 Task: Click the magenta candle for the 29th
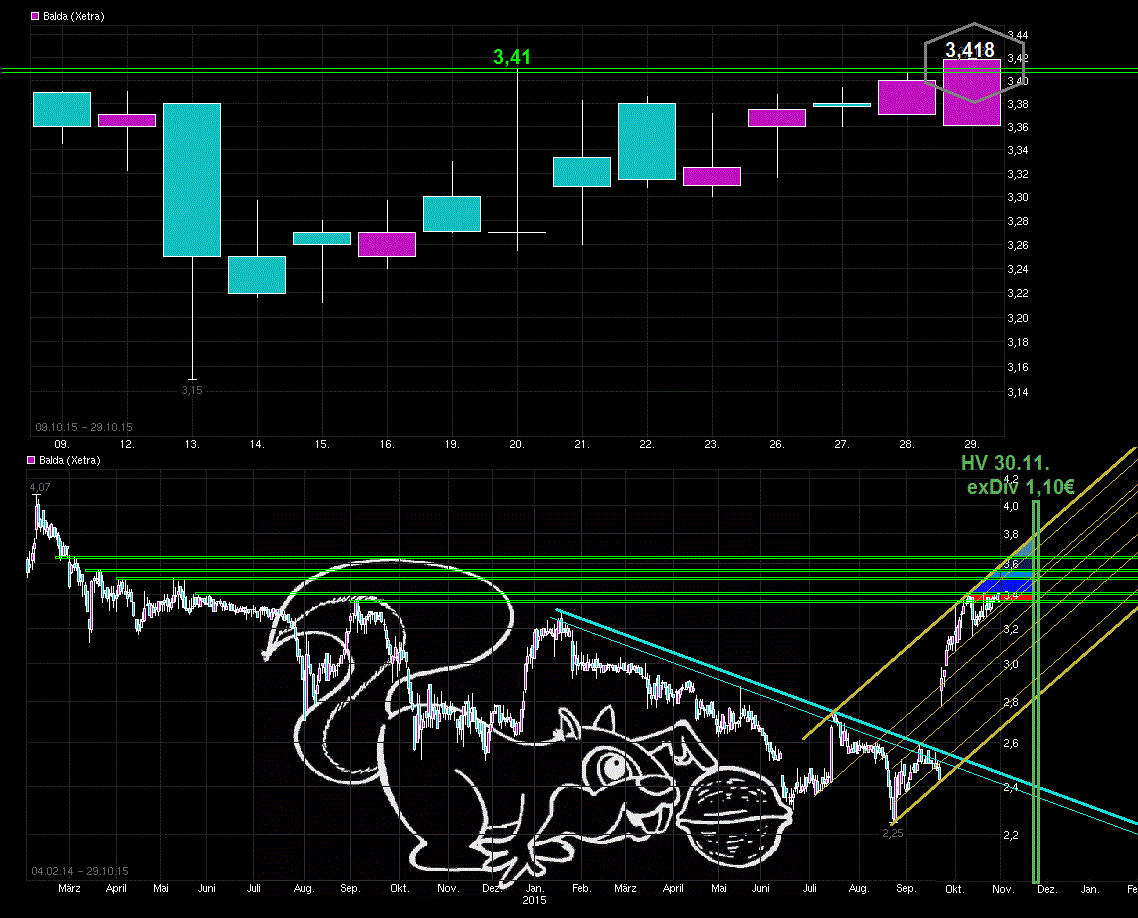pos(972,92)
